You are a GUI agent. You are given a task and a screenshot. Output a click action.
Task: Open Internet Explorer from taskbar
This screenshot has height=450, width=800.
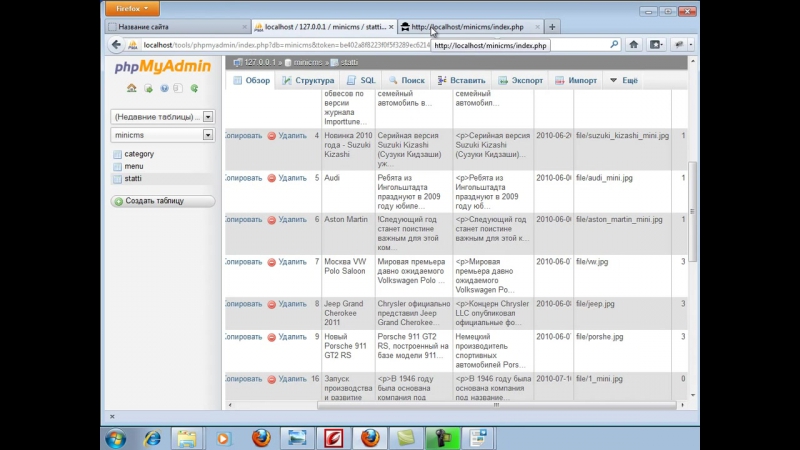(x=152, y=439)
